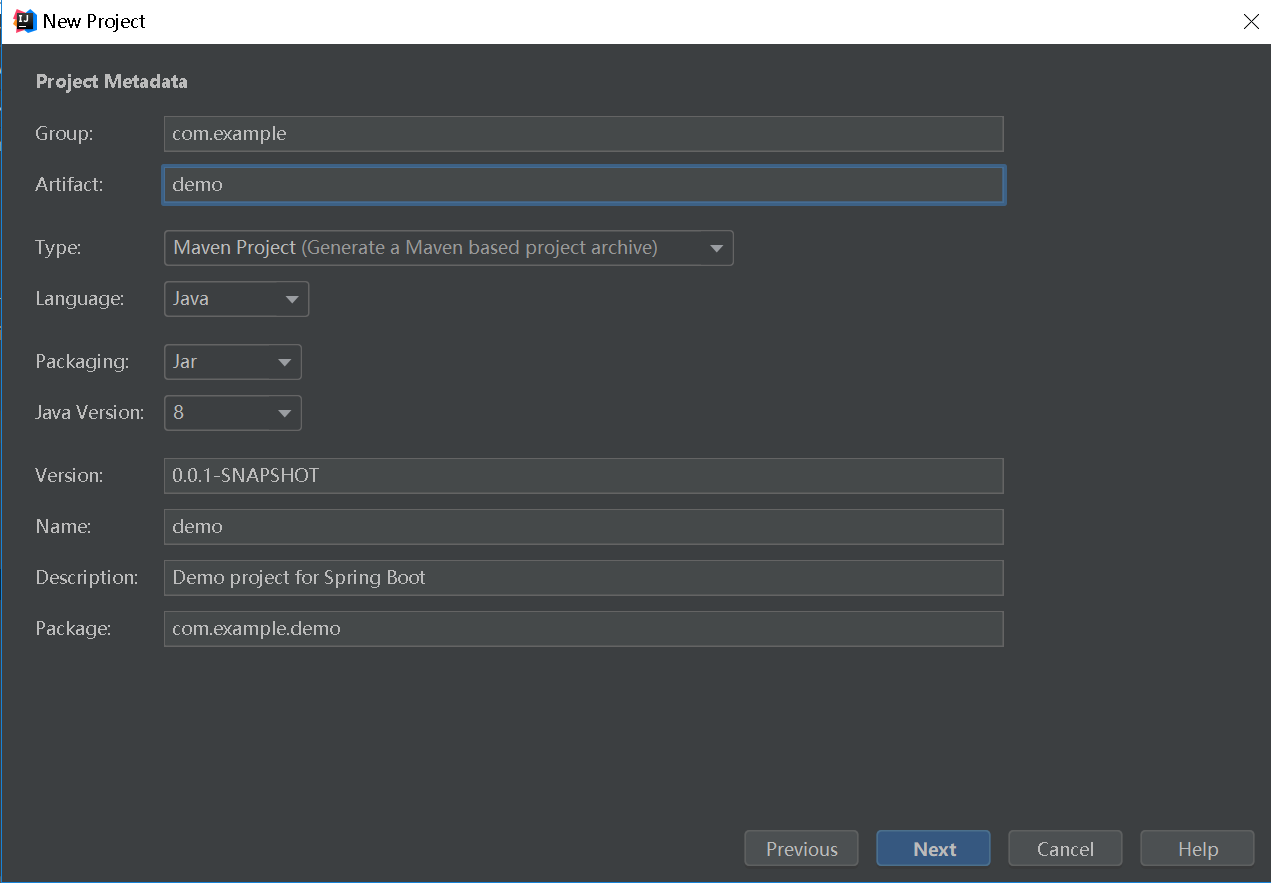Click the Group: label
Viewport: 1271px width, 883px height.
[x=64, y=134]
